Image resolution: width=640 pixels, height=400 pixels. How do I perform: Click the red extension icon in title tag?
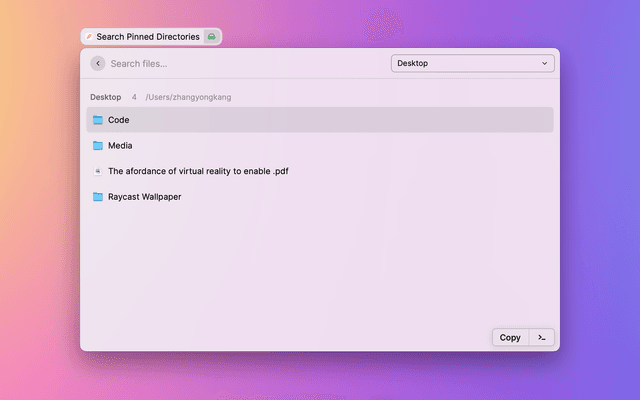[89, 37]
